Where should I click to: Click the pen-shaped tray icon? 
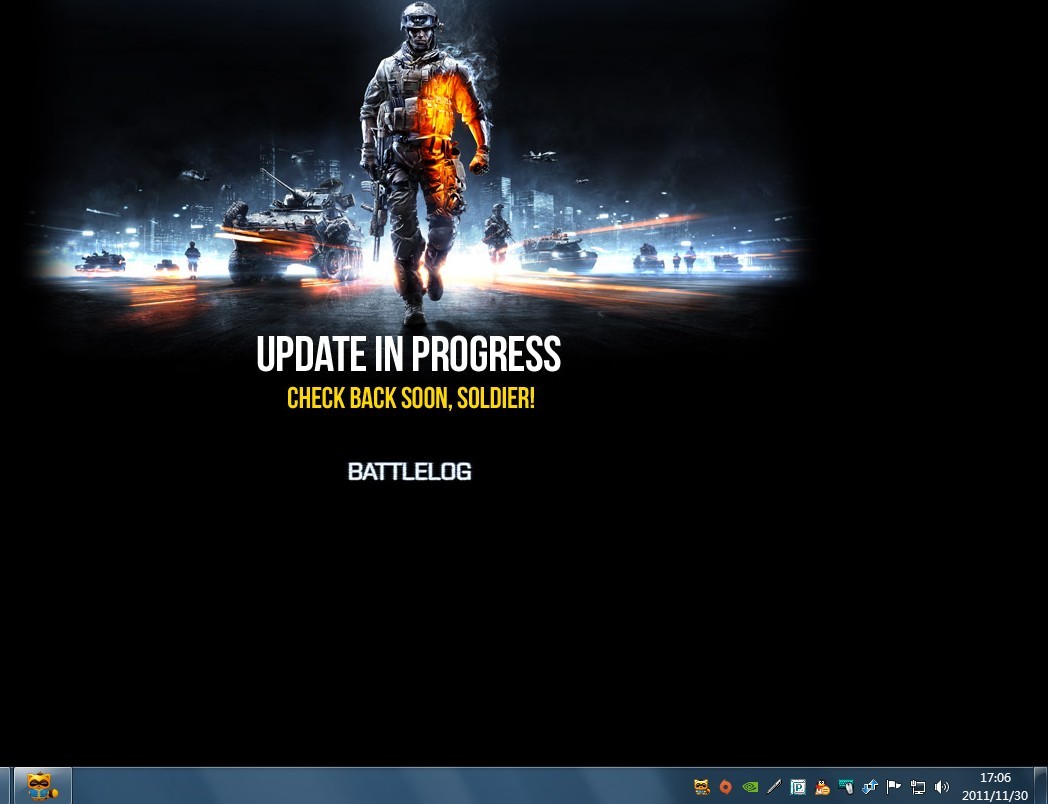point(774,787)
